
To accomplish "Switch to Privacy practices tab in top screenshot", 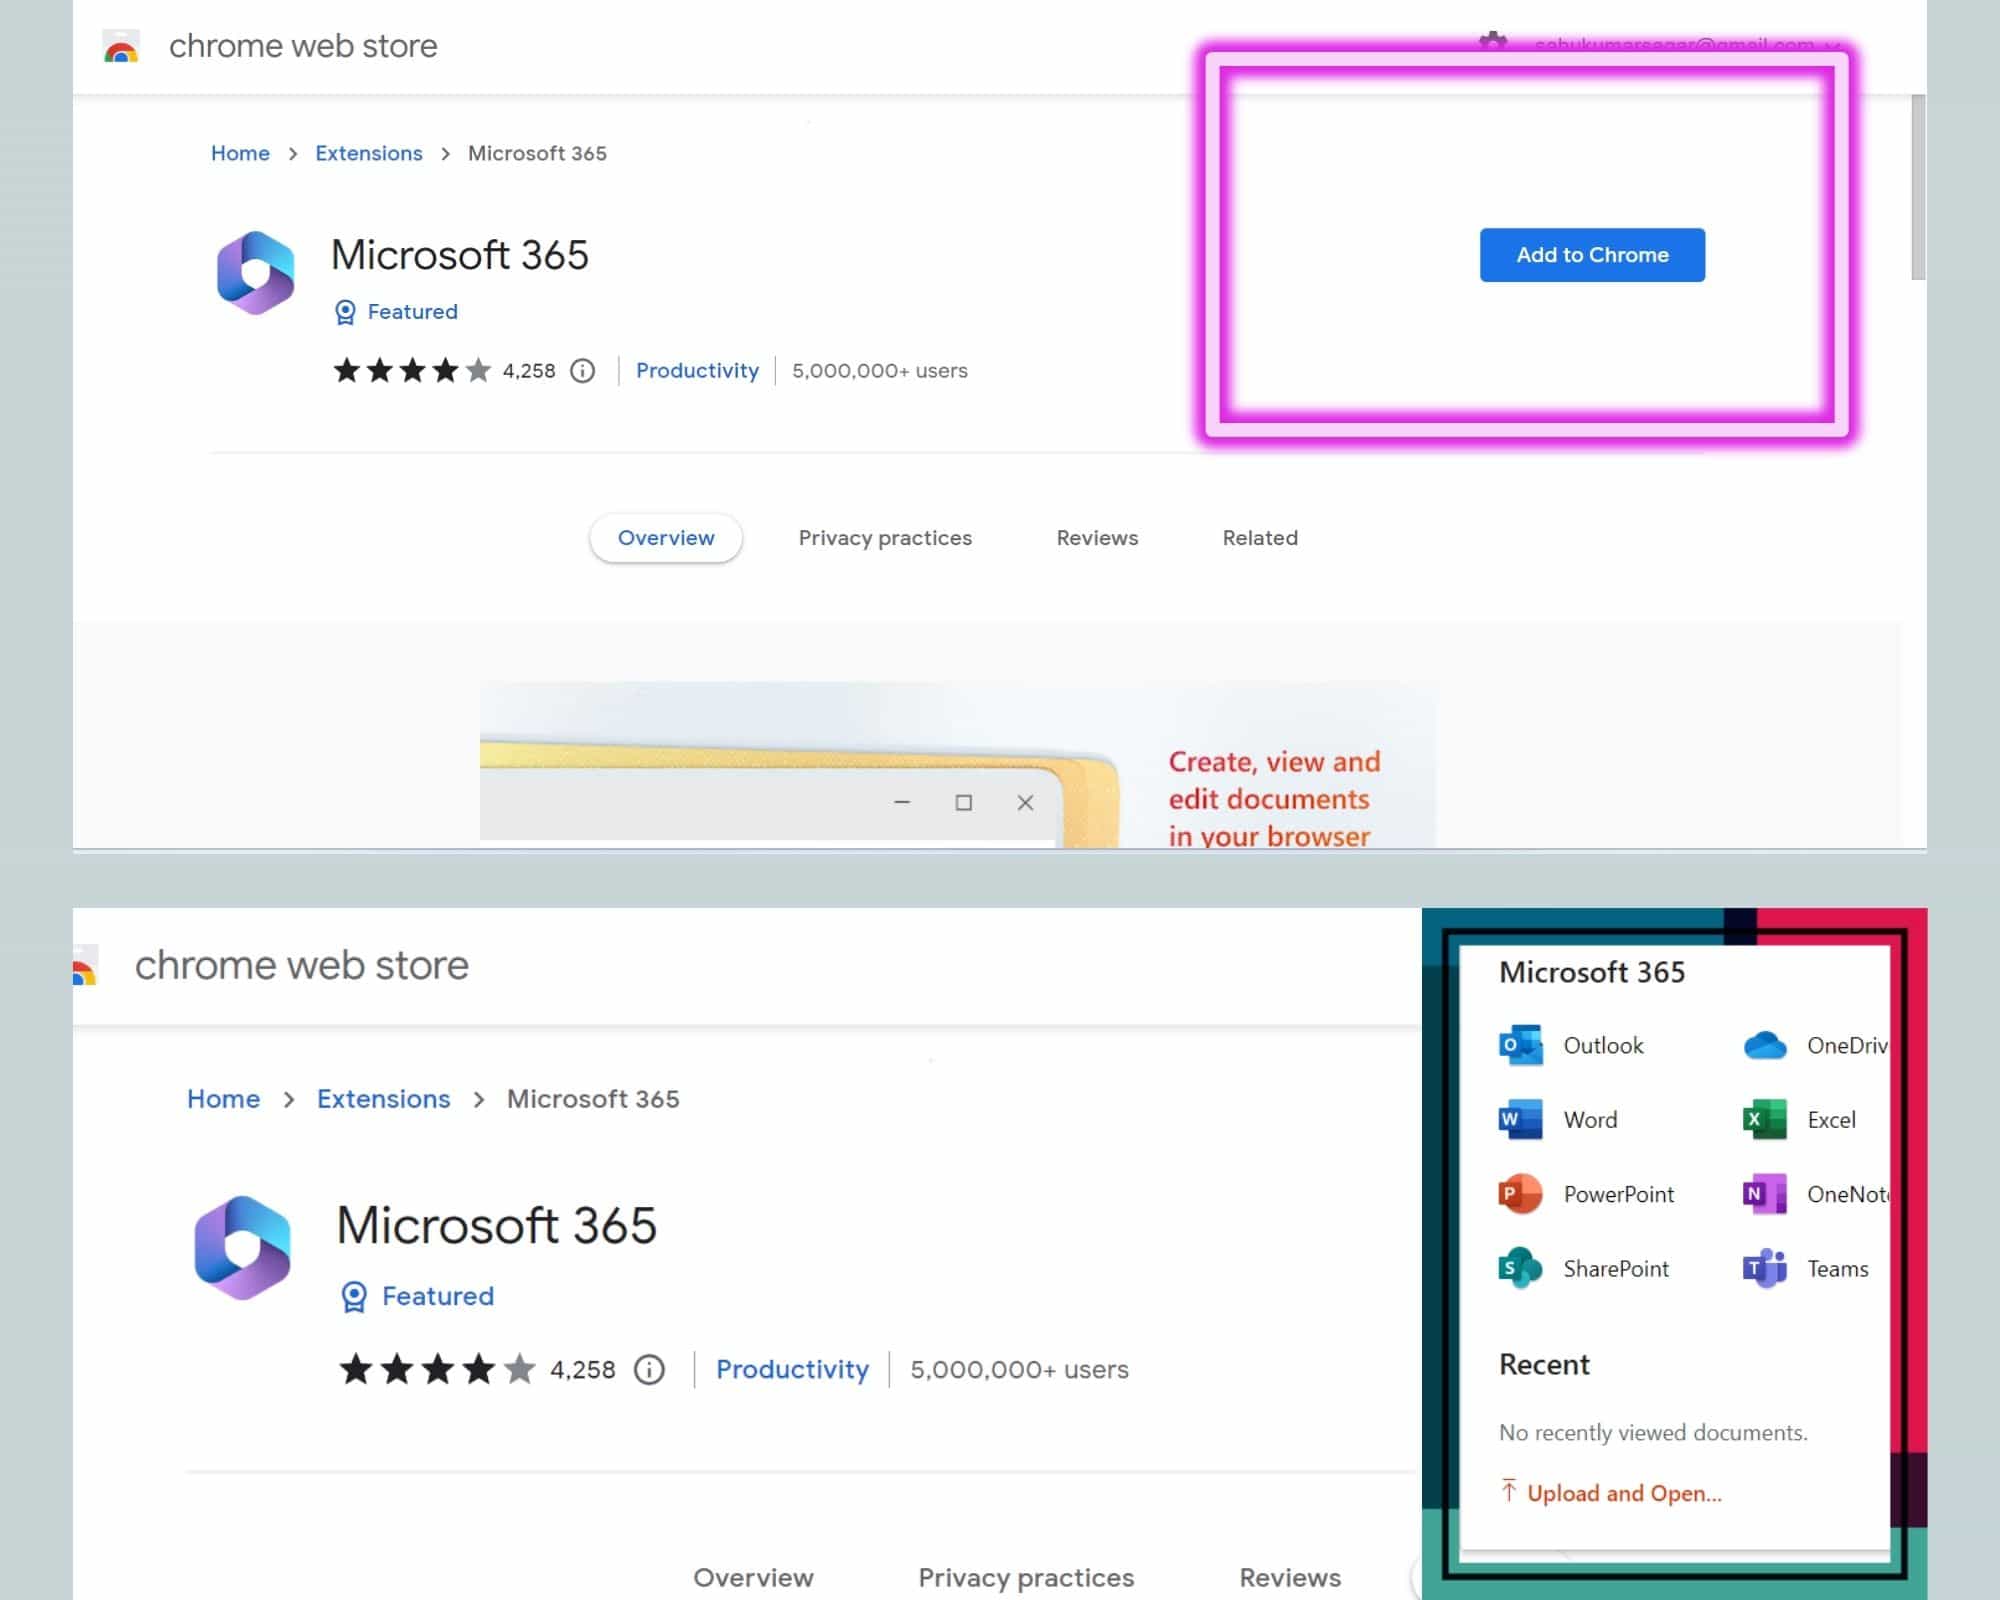I will (x=885, y=538).
